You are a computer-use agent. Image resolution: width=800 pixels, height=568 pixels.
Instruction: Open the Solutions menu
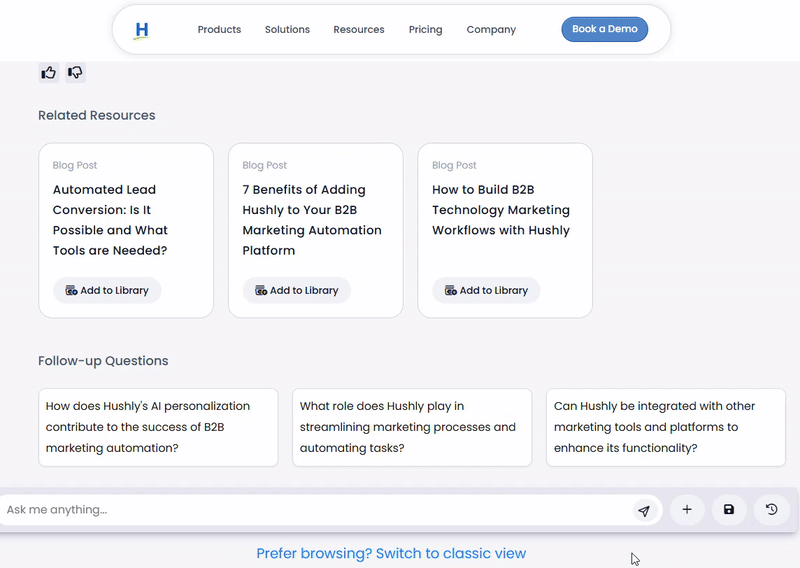click(x=287, y=30)
